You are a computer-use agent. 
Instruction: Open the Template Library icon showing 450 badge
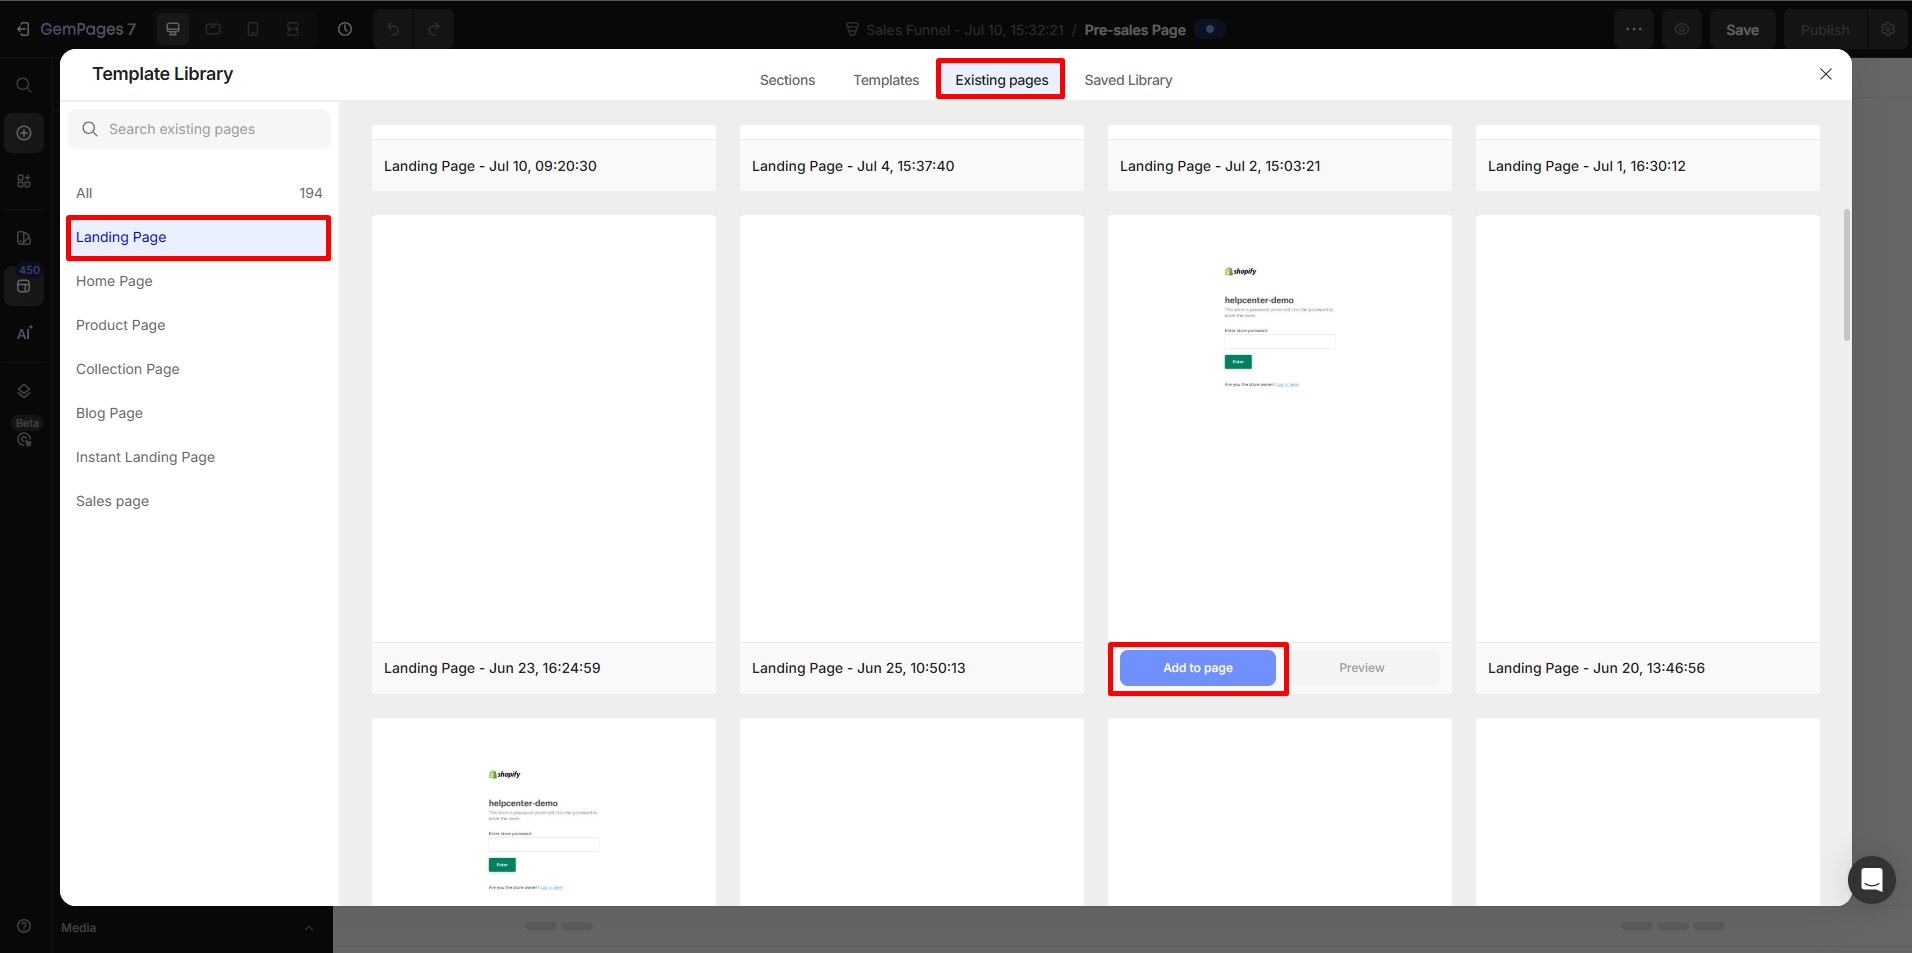[24, 286]
